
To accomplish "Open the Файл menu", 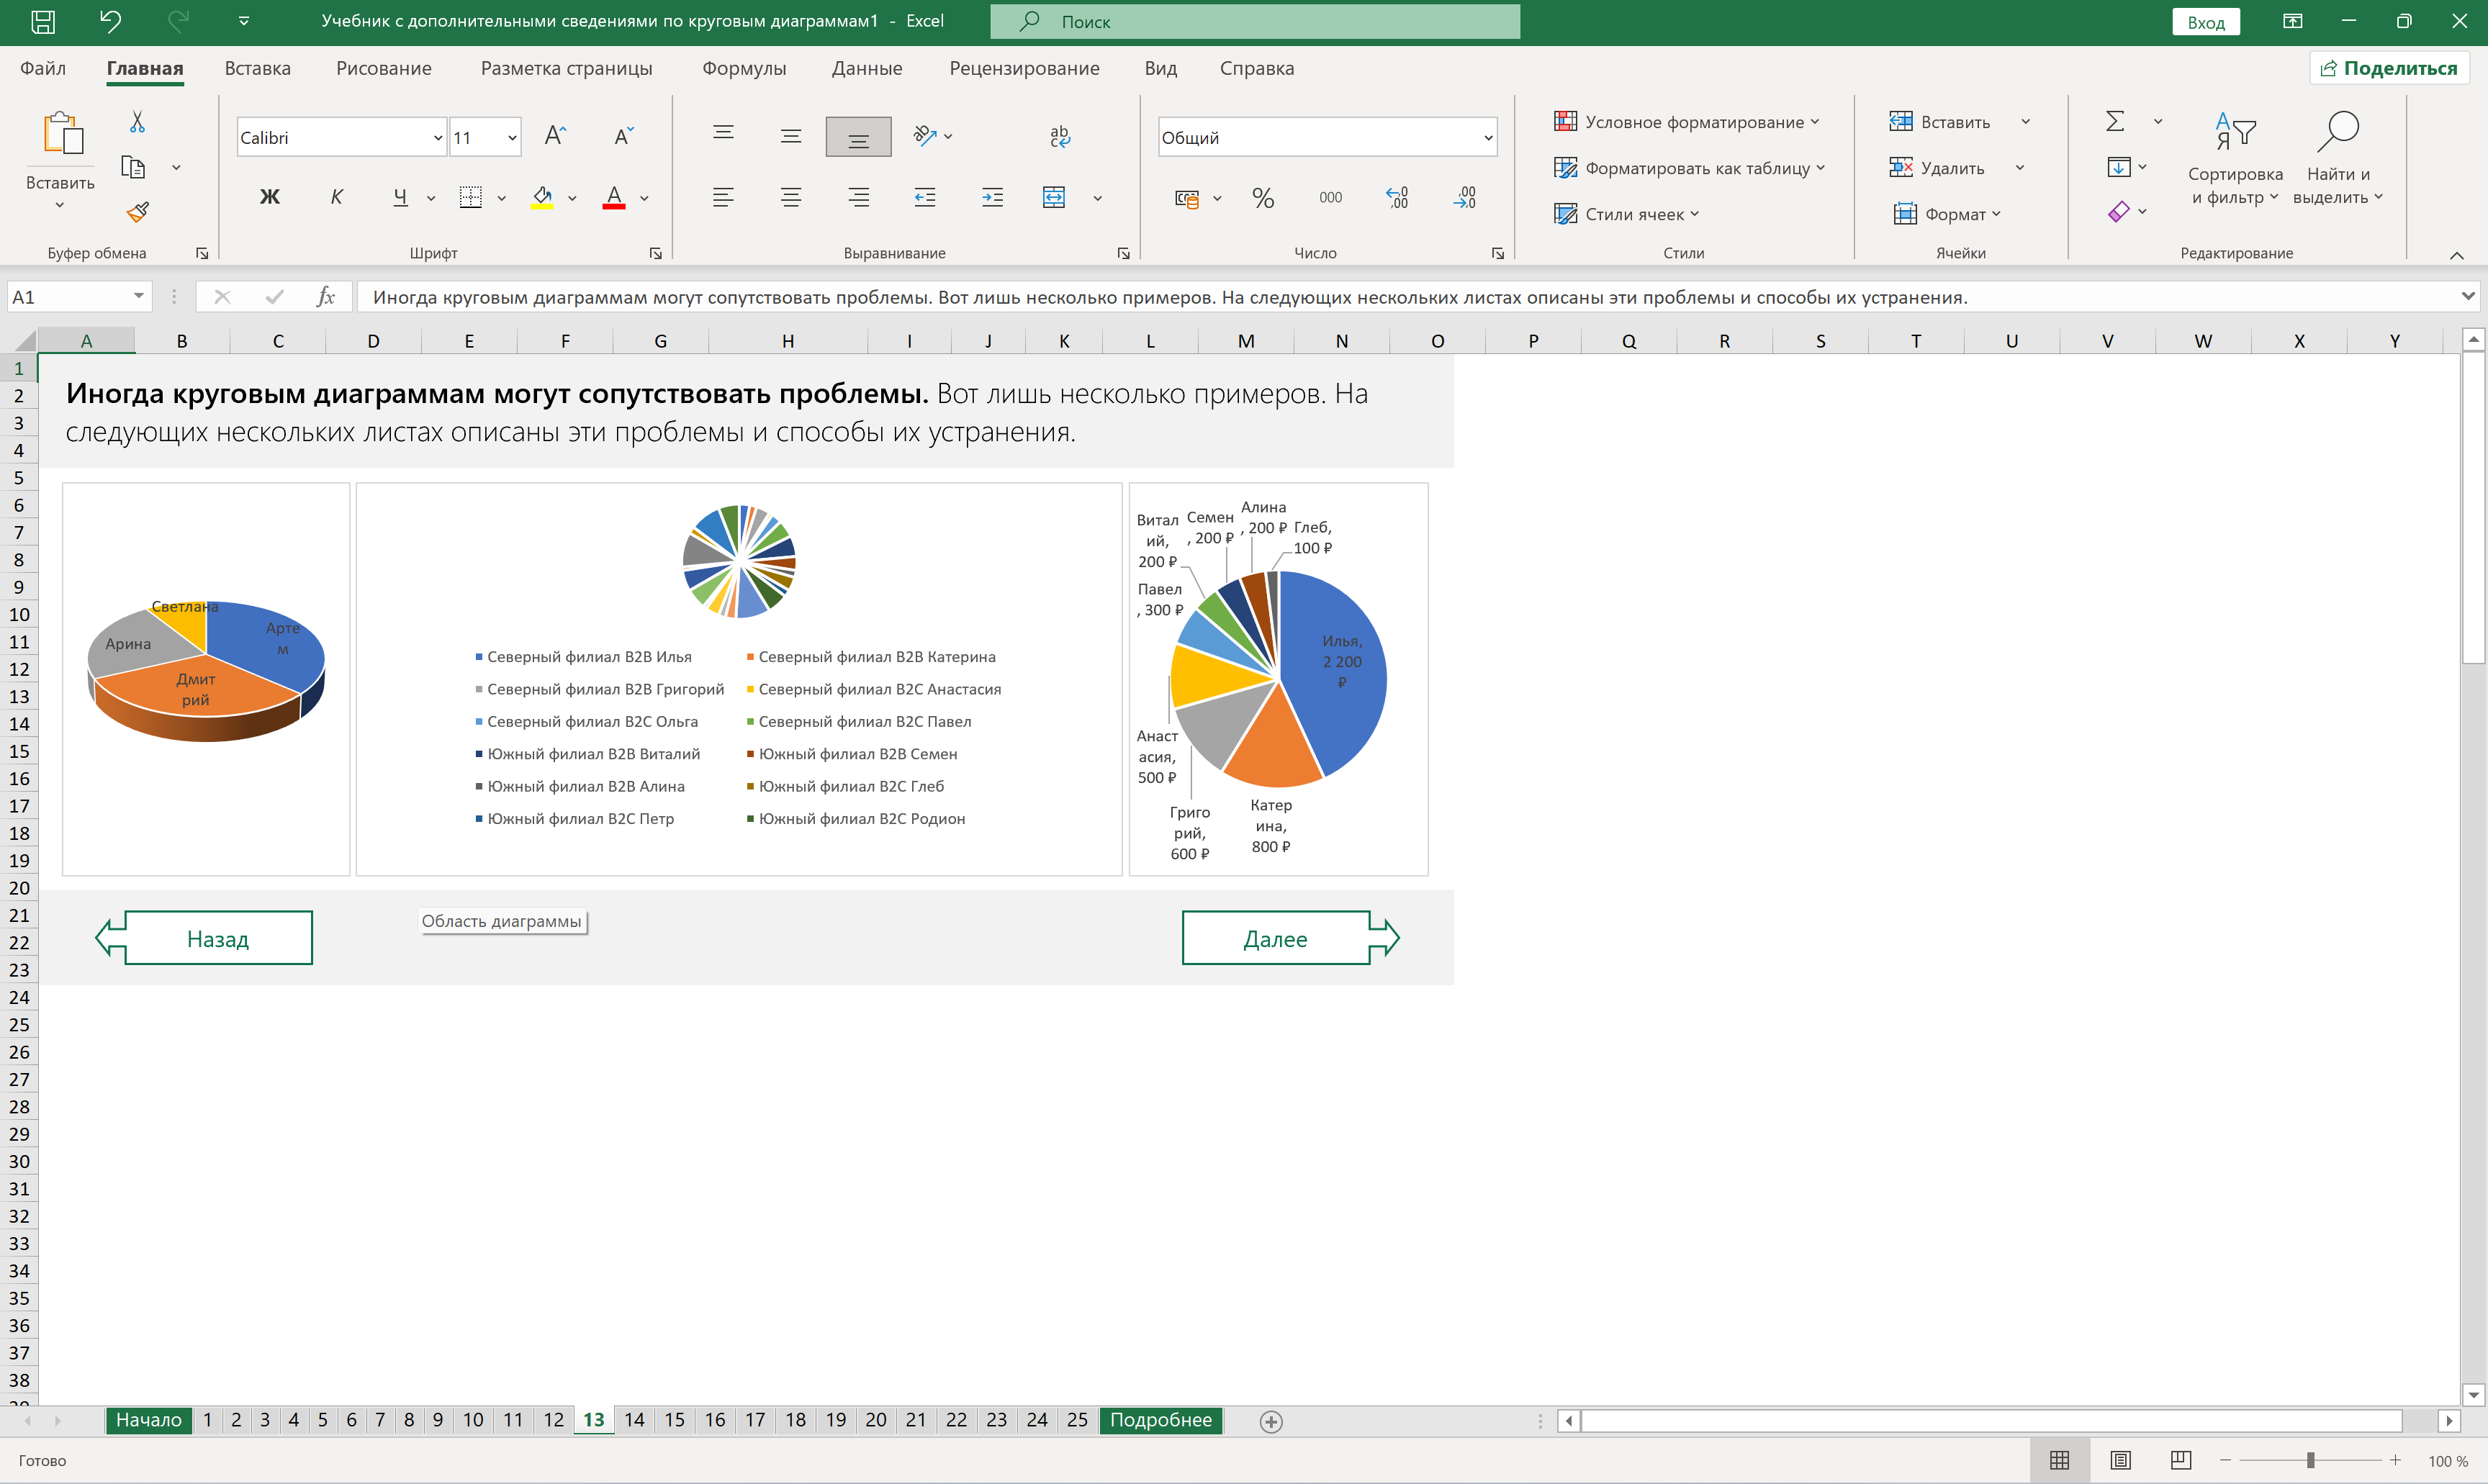I will coord(43,68).
